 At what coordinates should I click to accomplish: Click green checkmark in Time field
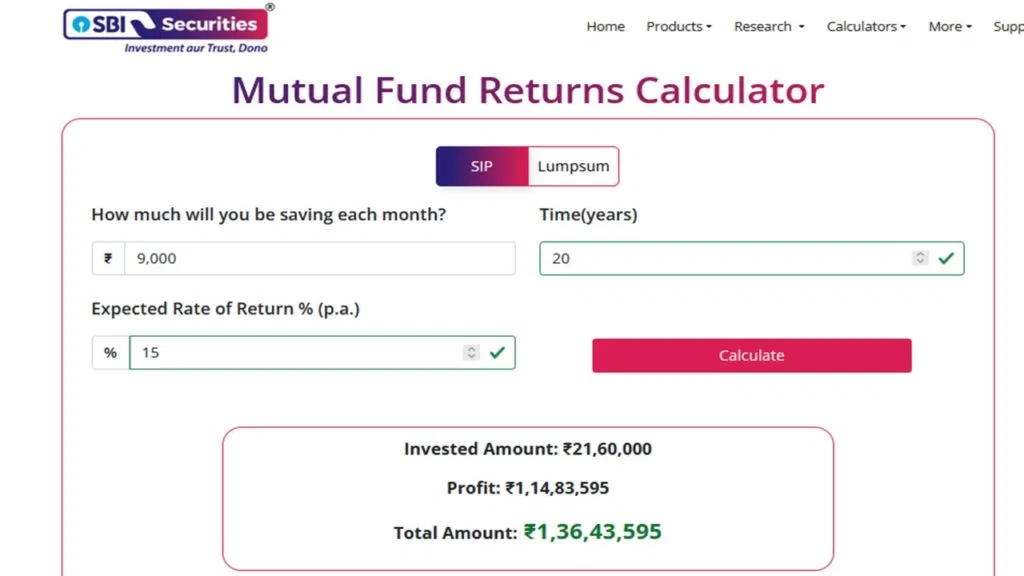click(945, 258)
